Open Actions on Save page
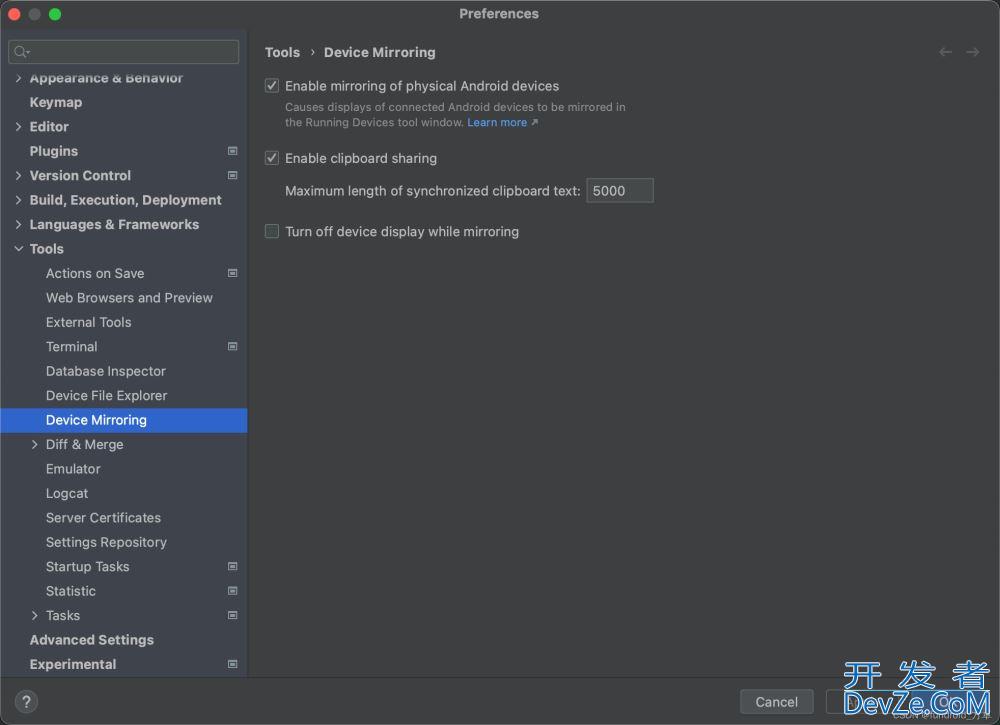1000x725 pixels. (x=95, y=273)
